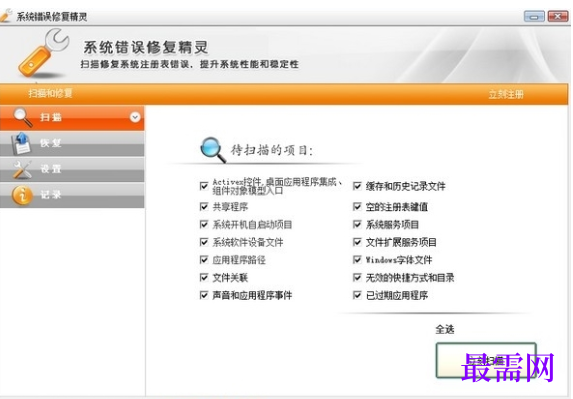Uncheck the ActiveX控件 checkbox
Image resolution: width=573 pixels, height=399 pixels.
click(204, 186)
